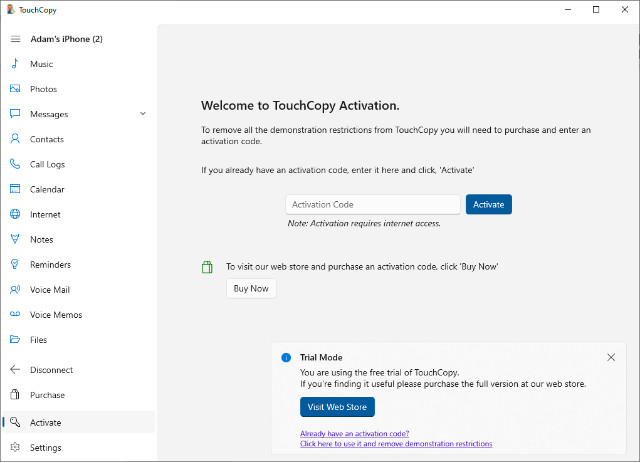Click the blue Activate button
640x463 pixels.
(x=489, y=204)
